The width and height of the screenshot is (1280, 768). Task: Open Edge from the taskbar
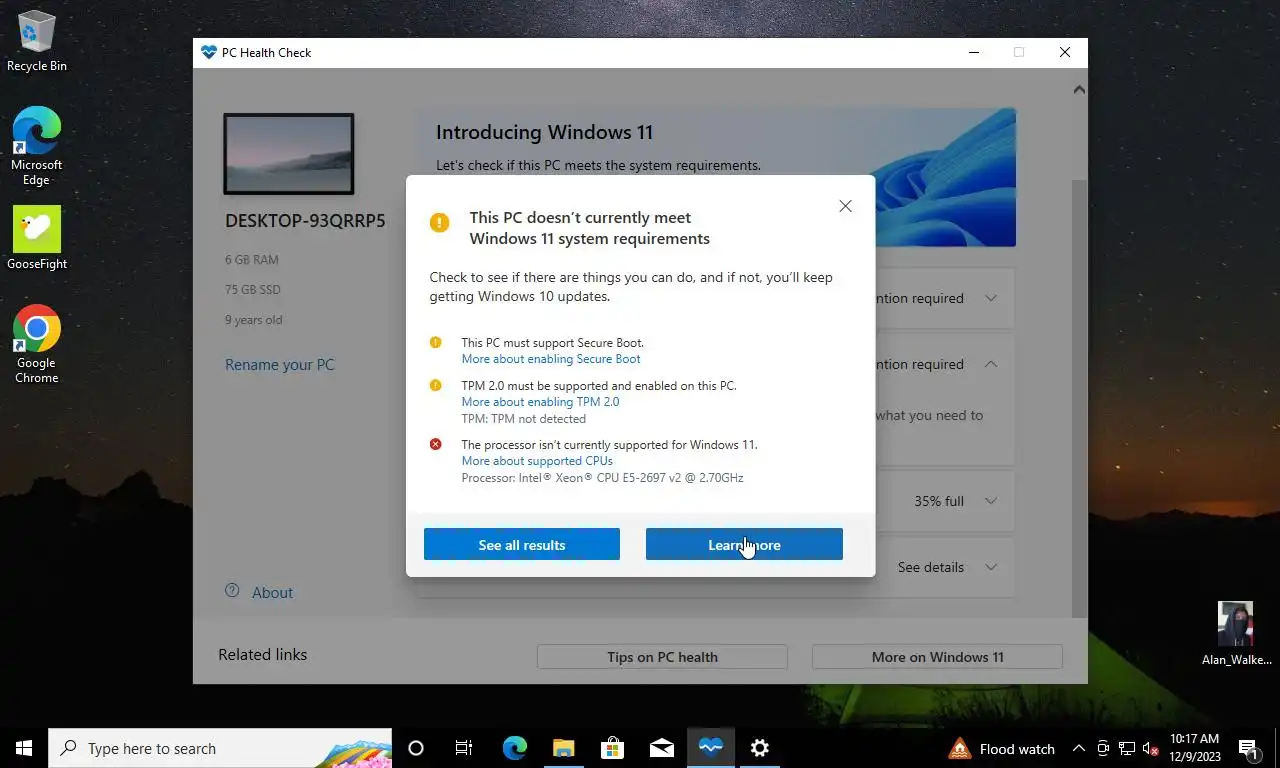click(514, 748)
